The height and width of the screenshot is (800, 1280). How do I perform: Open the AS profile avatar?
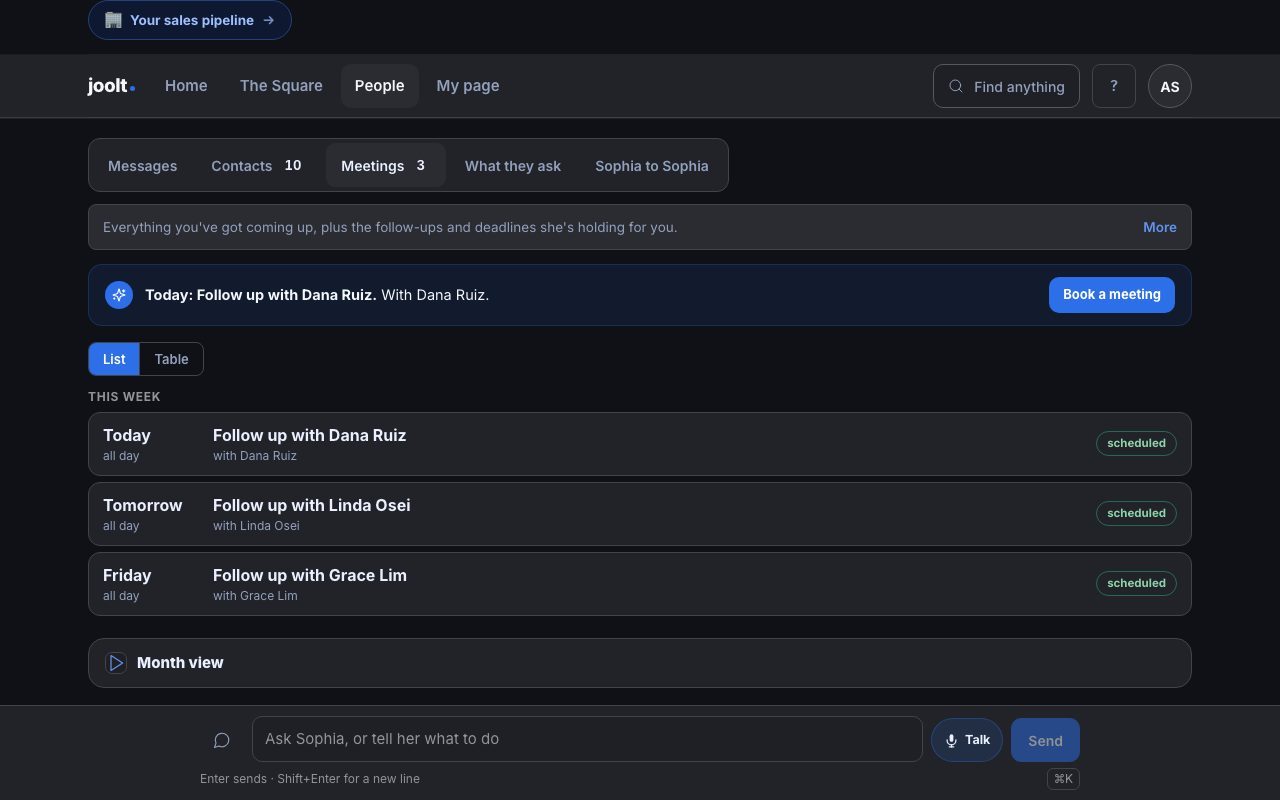[1169, 86]
